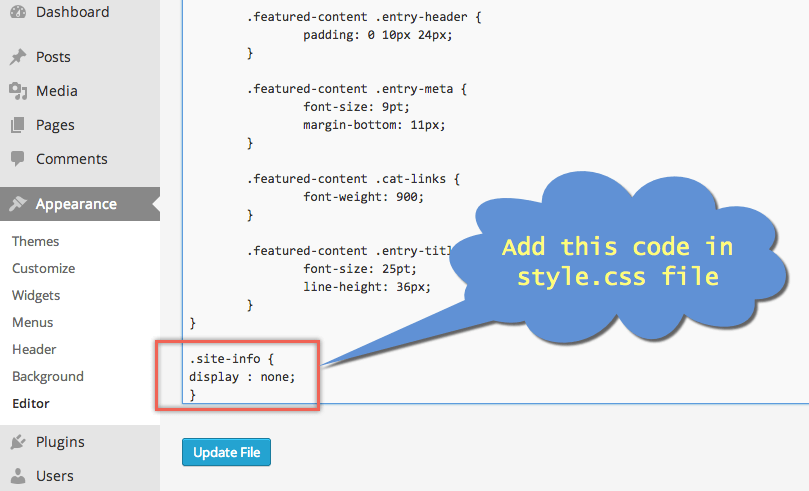Click the 'font-weight: 900;' line

(363, 197)
